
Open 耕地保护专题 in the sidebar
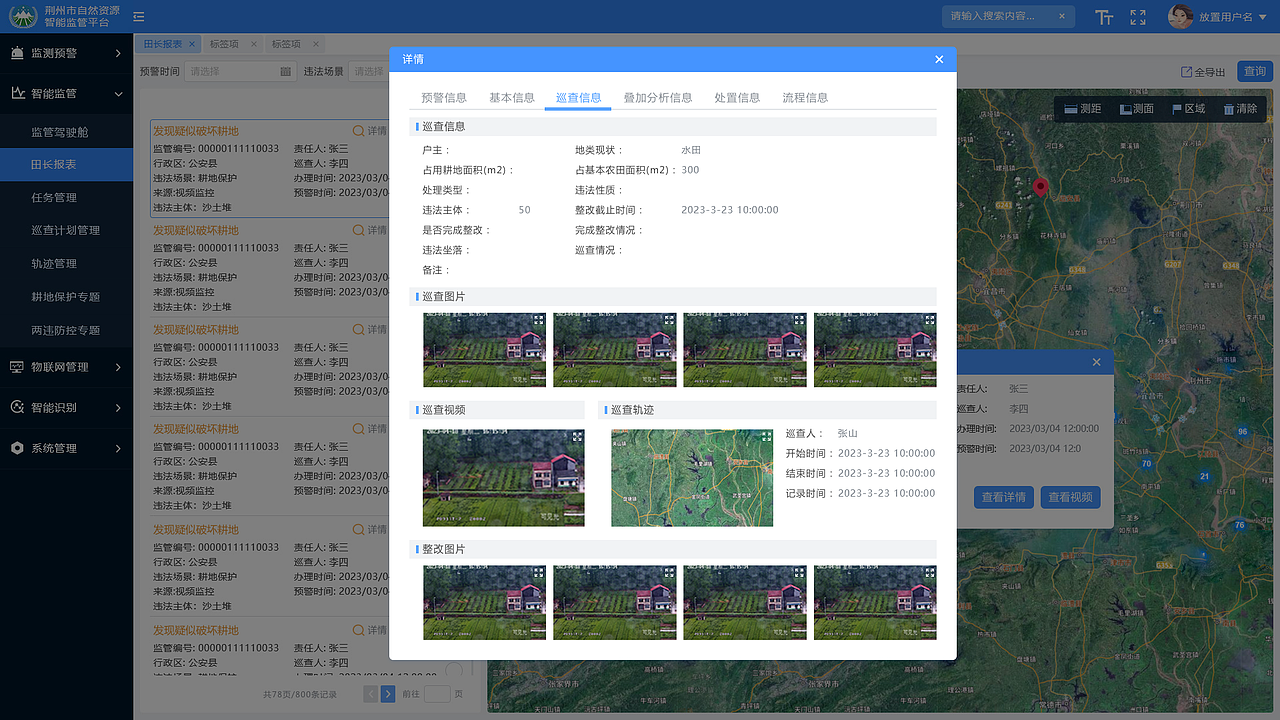click(66, 297)
